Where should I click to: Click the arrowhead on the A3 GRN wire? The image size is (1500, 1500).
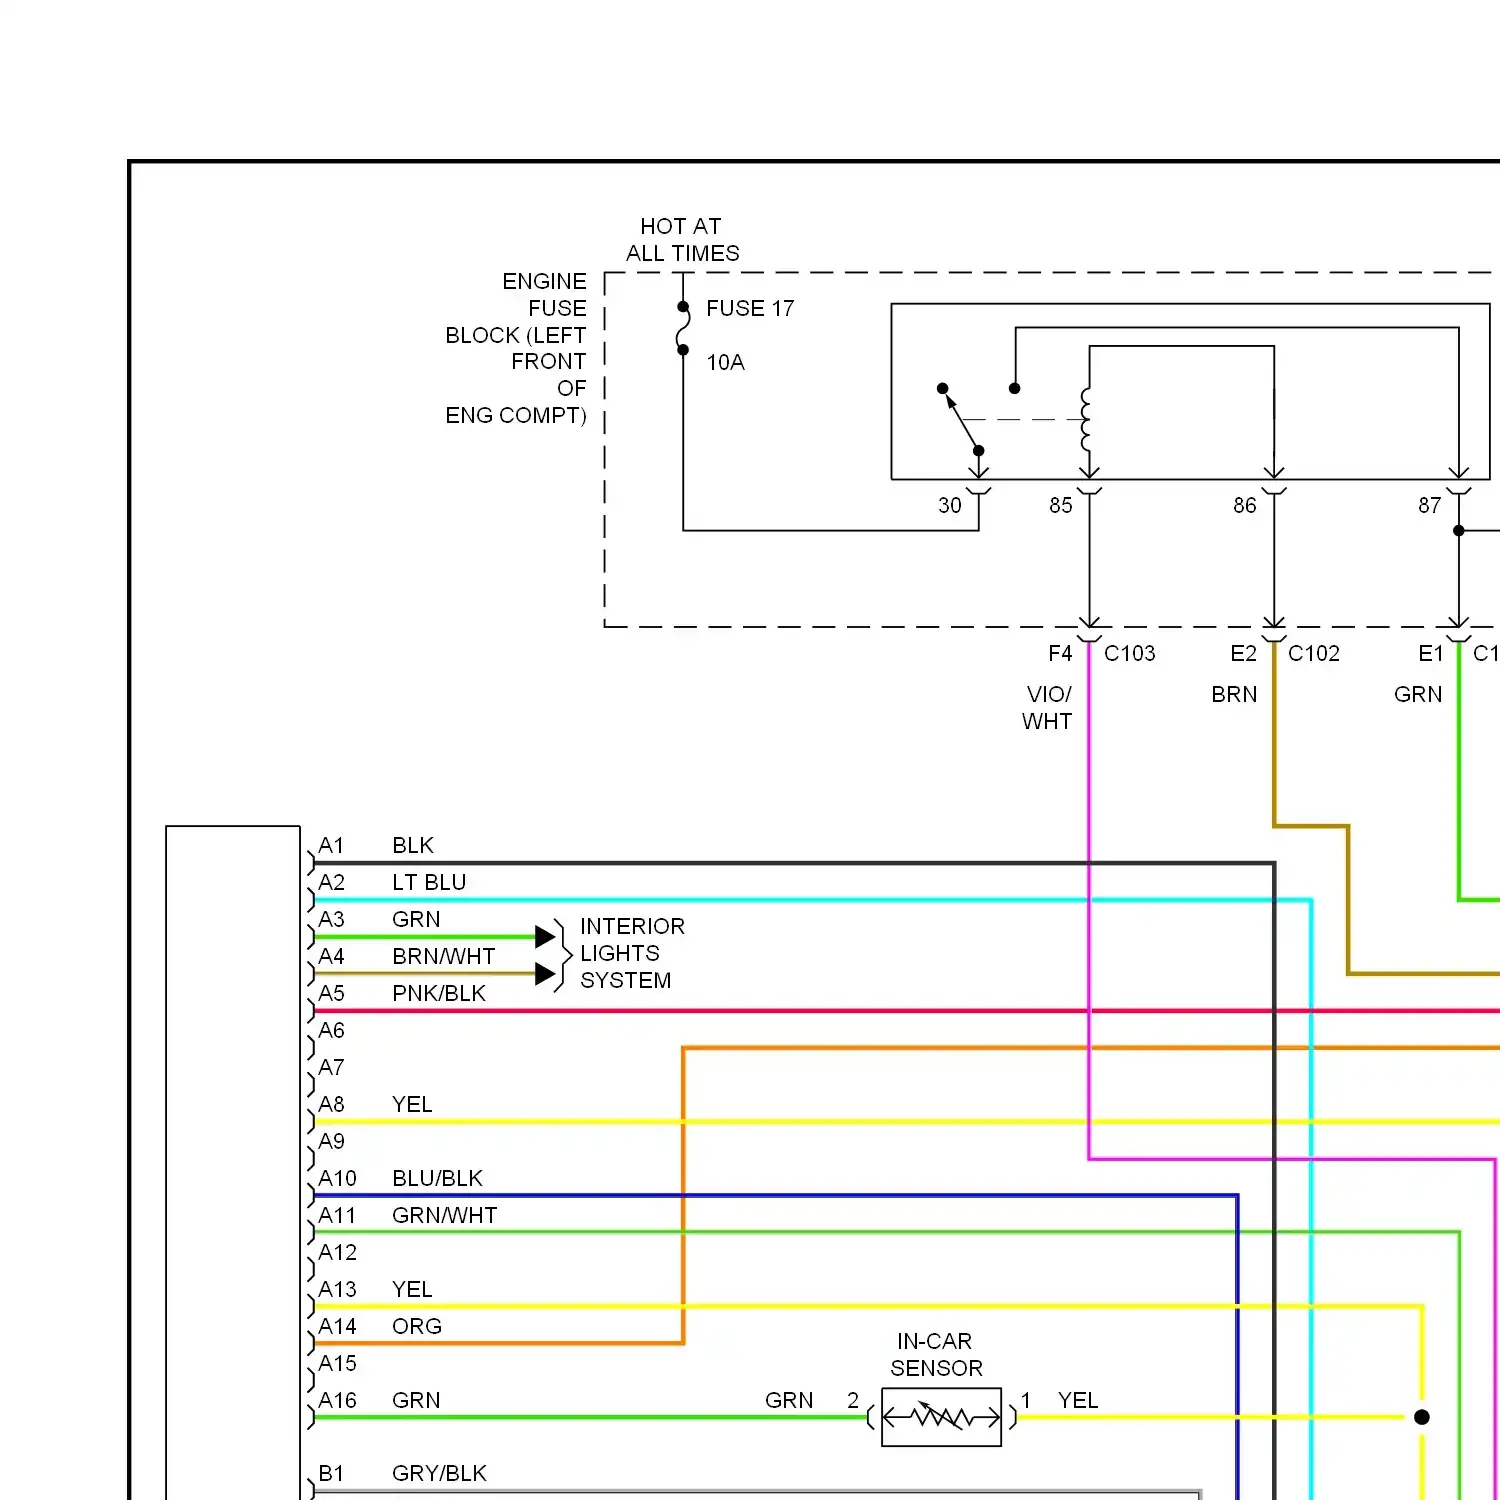tap(546, 937)
